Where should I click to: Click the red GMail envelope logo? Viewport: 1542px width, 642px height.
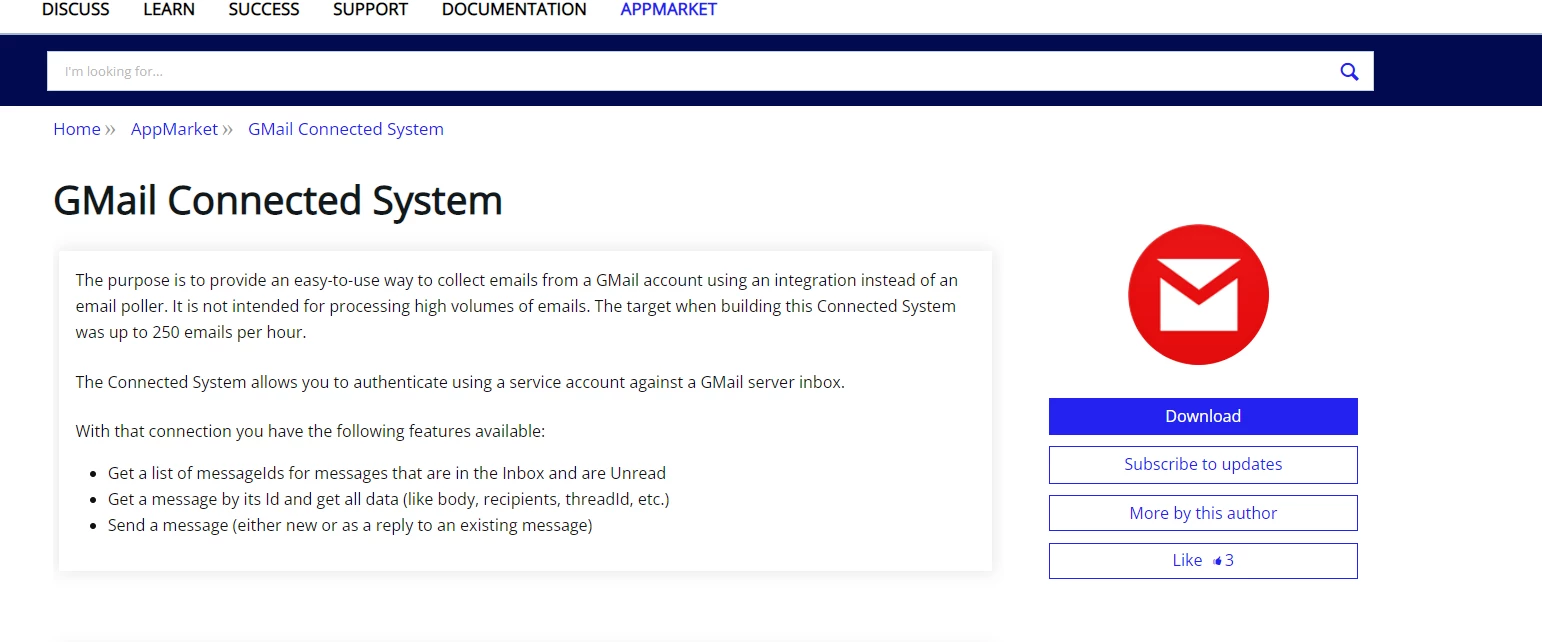[x=1198, y=295]
